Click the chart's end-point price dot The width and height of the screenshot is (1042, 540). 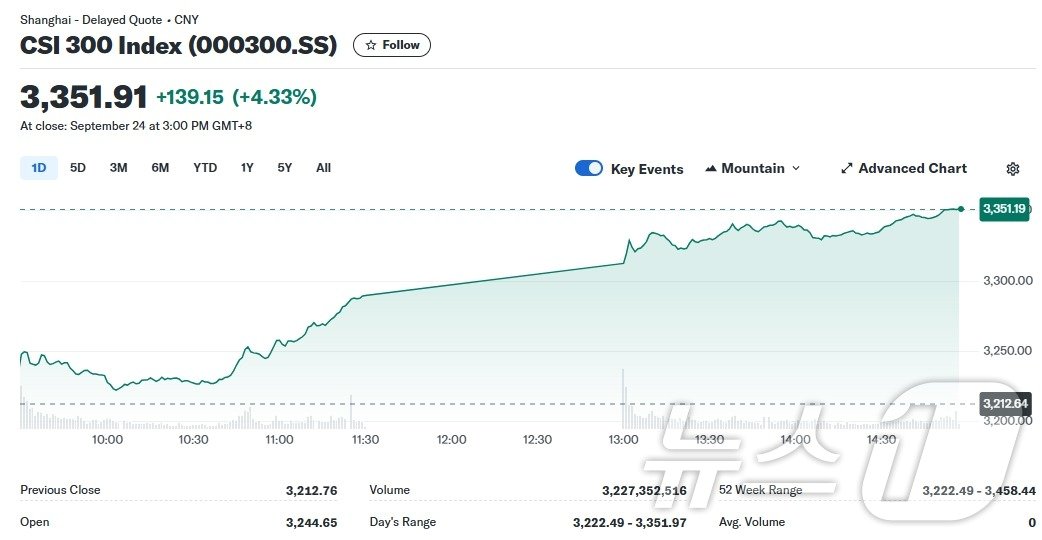961,209
